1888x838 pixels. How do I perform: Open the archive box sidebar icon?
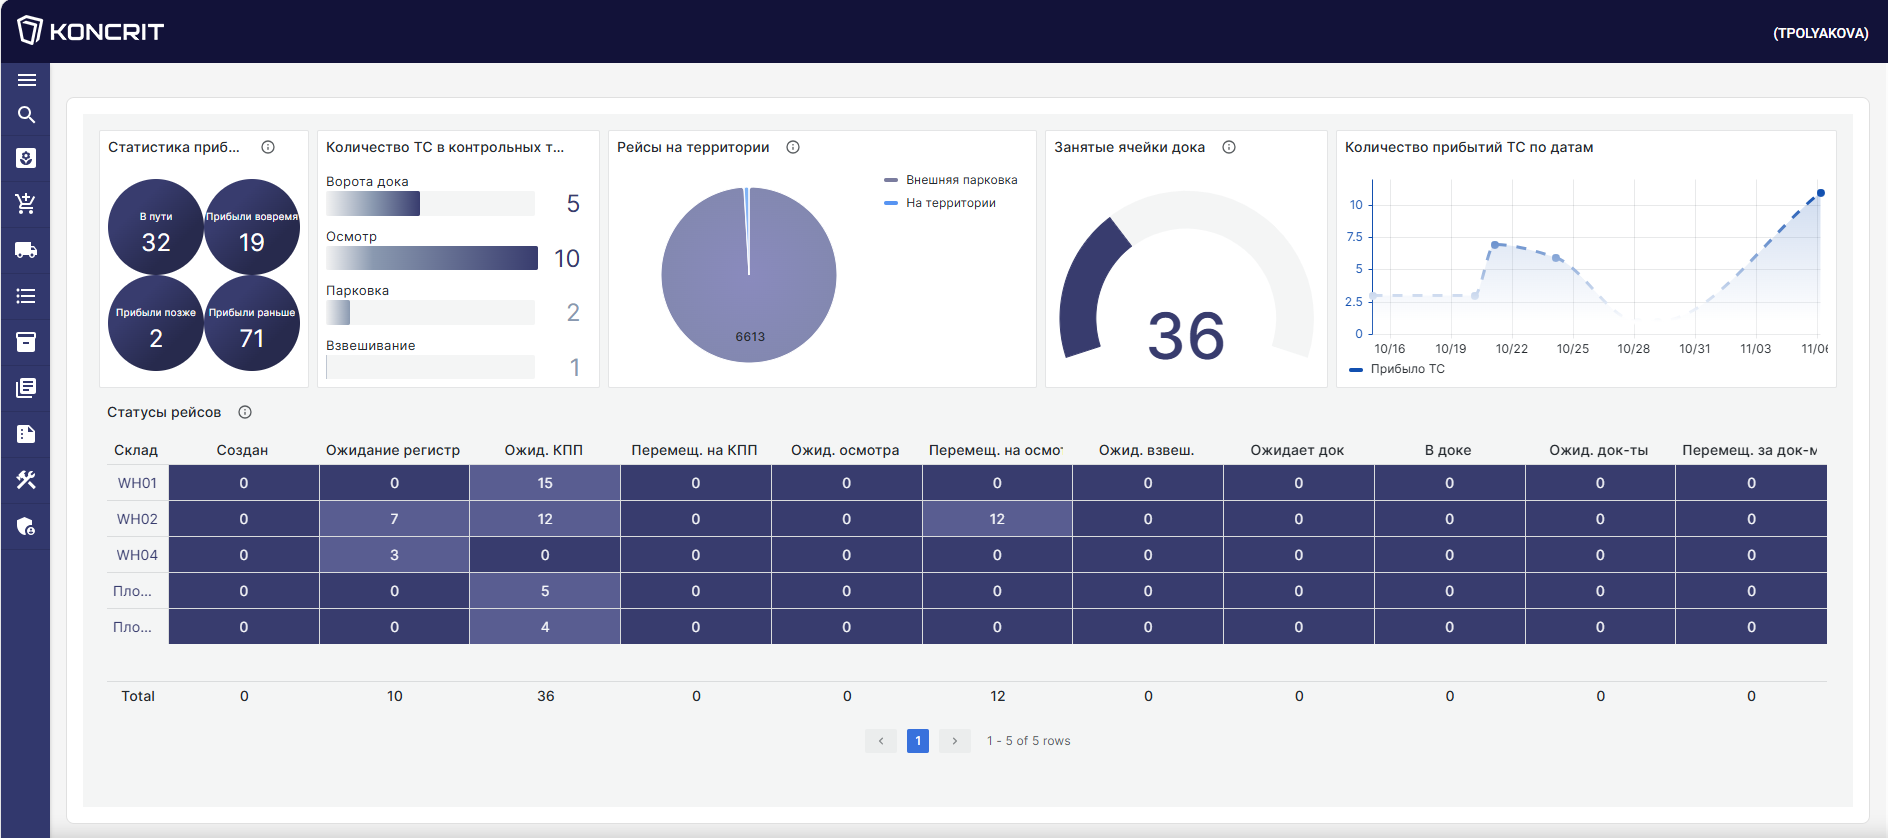(26, 342)
